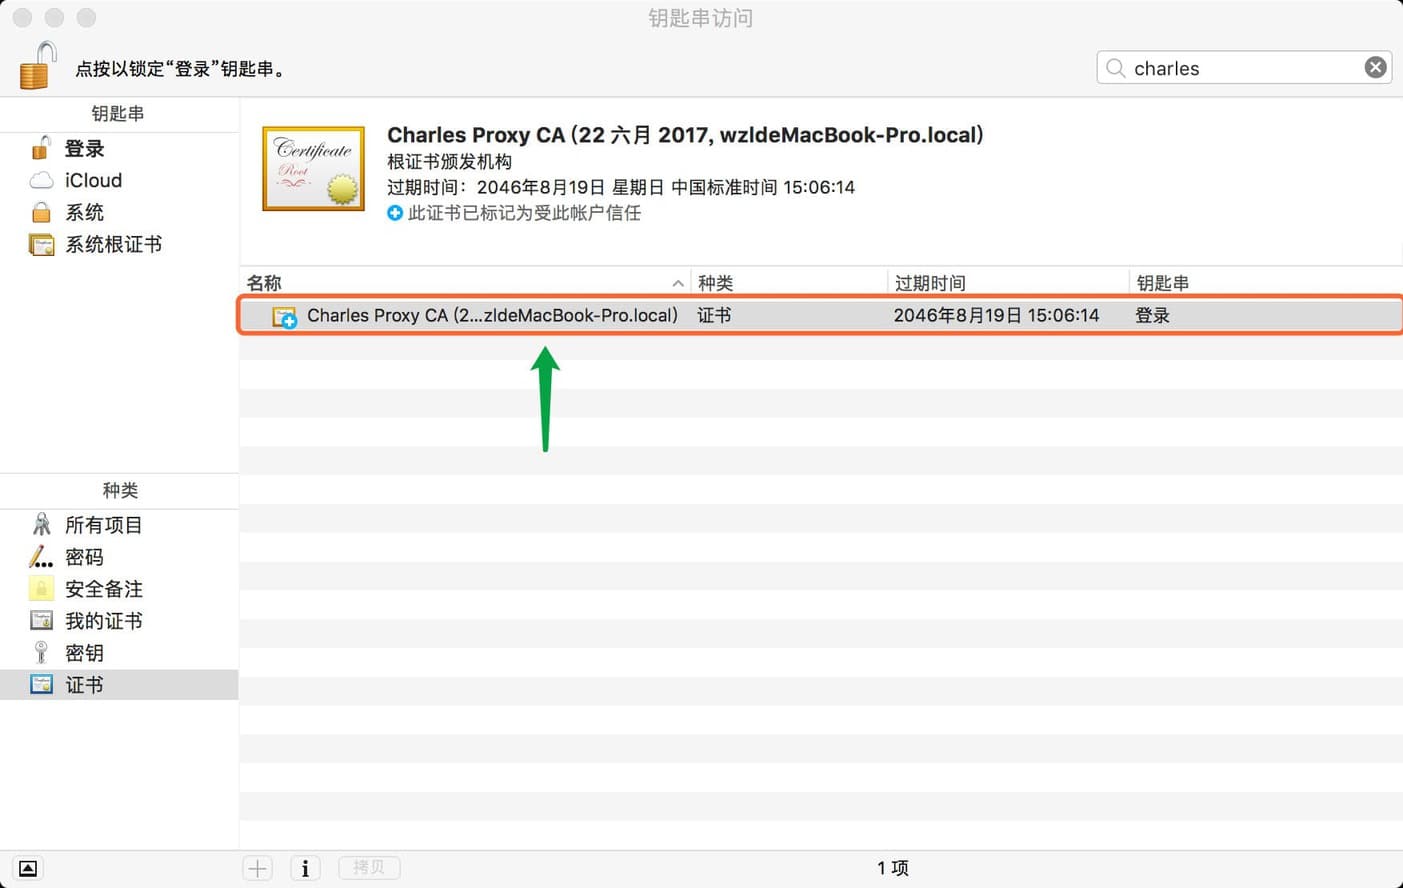This screenshot has height=888, width=1403.
Task: Click the keys icon beside 所有项目
Action: (41, 524)
